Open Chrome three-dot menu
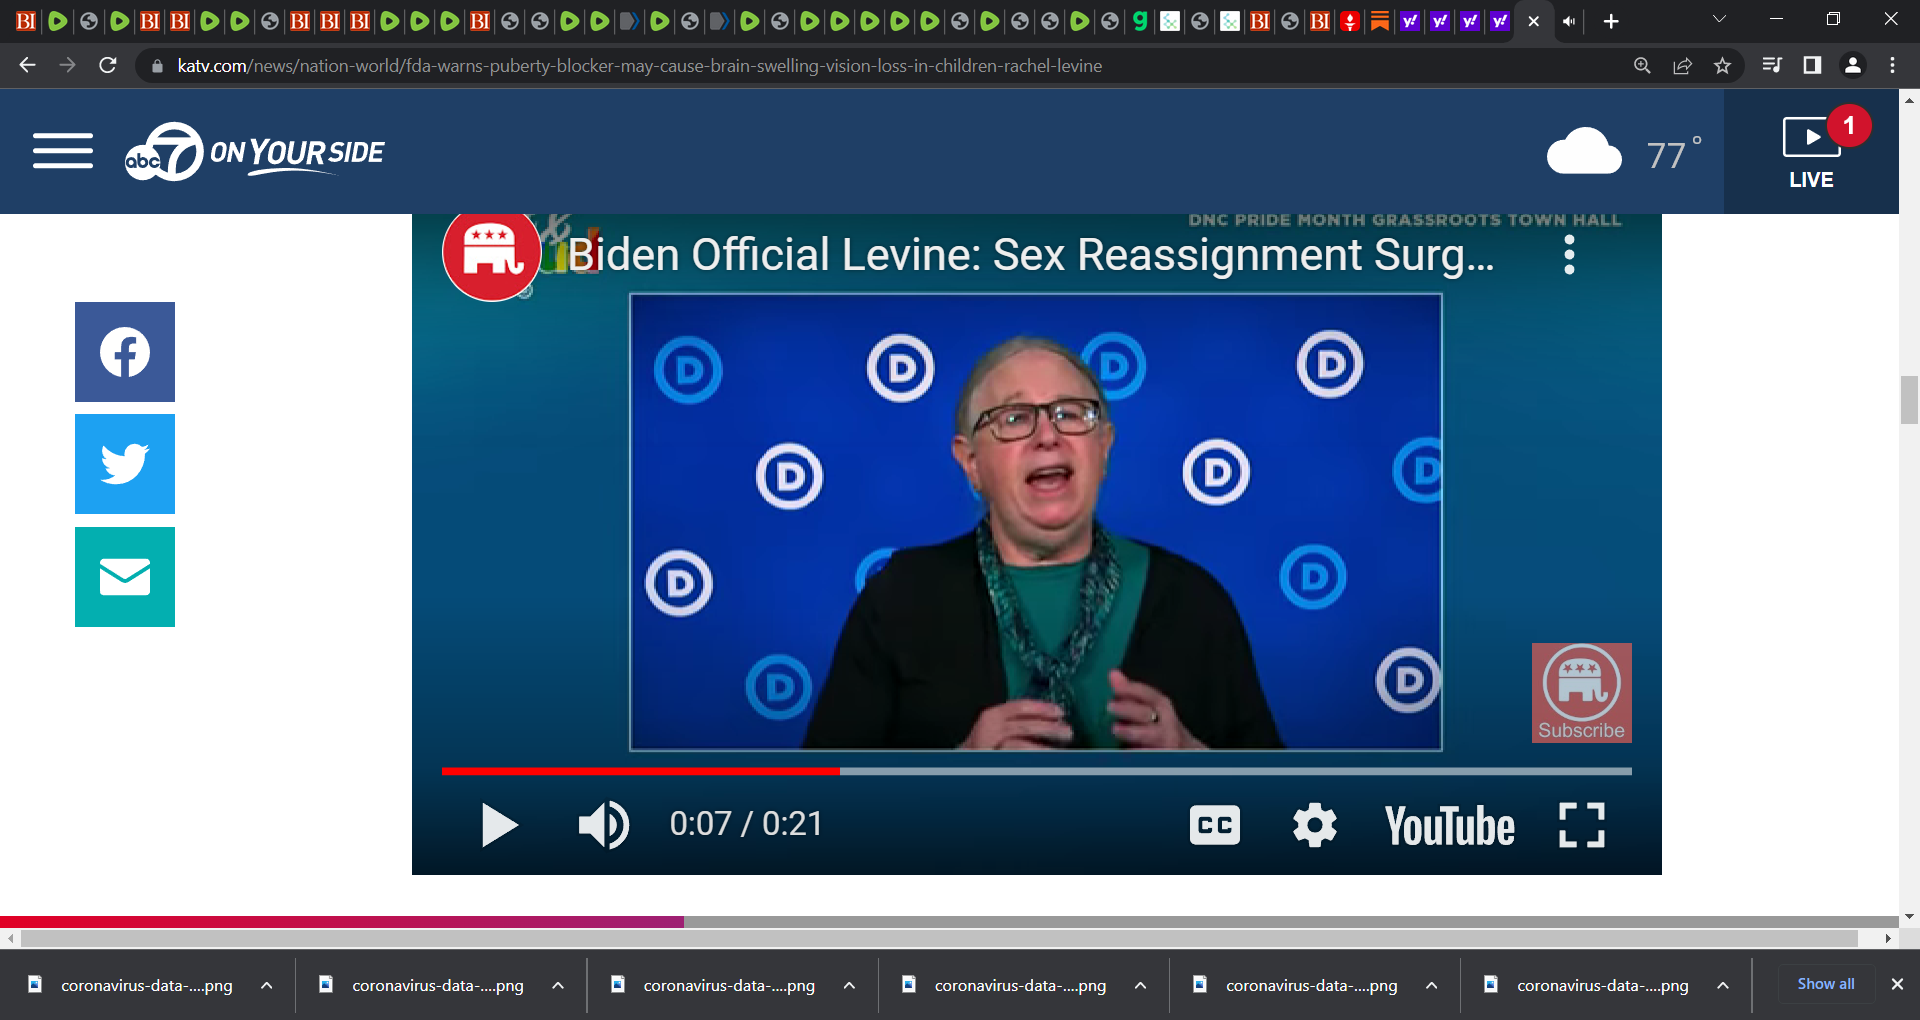 pyautogui.click(x=1892, y=65)
